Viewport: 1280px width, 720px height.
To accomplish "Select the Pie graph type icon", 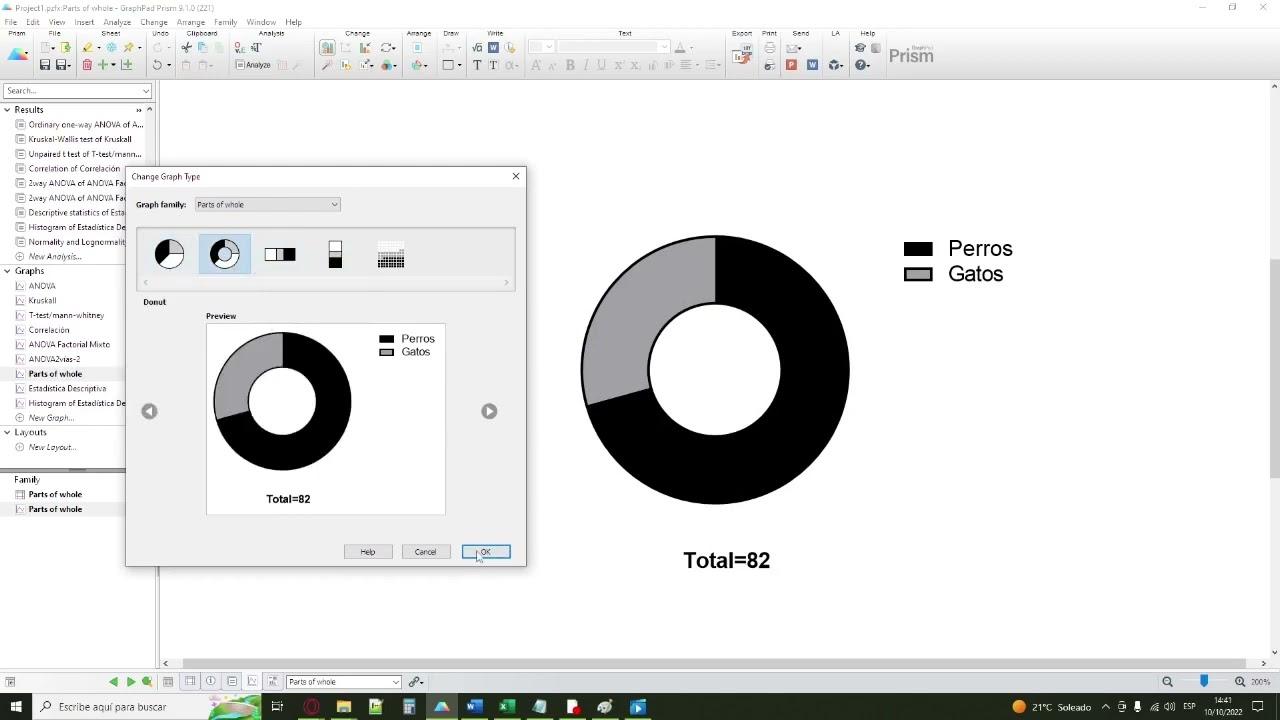I will point(169,254).
